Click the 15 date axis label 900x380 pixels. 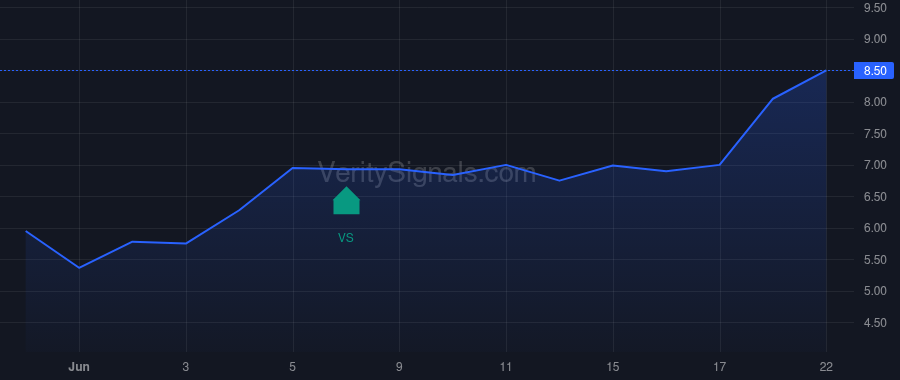click(x=613, y=367)
